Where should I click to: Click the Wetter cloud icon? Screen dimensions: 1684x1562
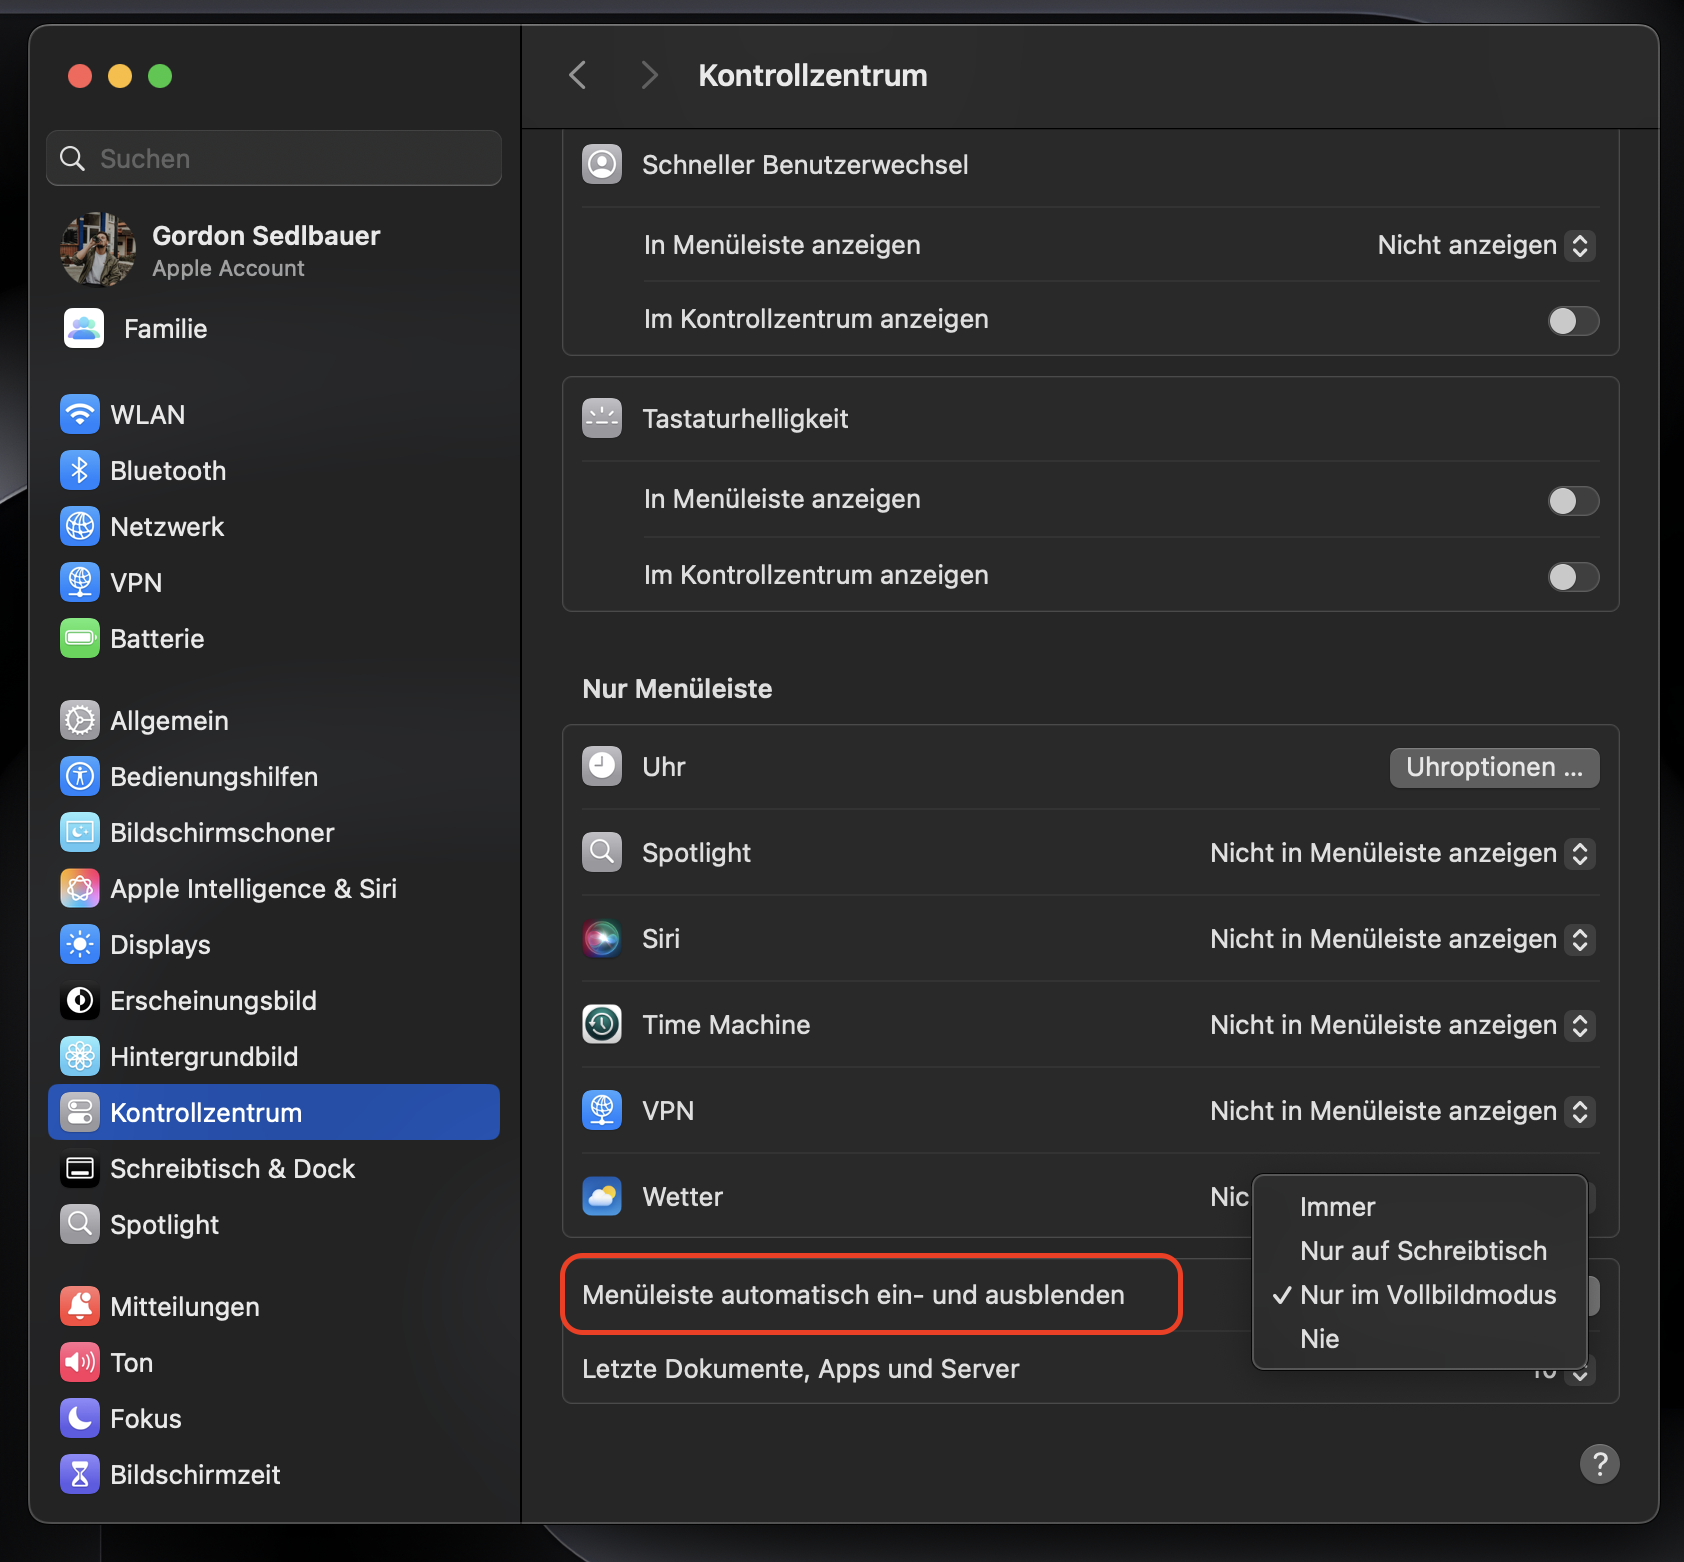pos(602,1196)
